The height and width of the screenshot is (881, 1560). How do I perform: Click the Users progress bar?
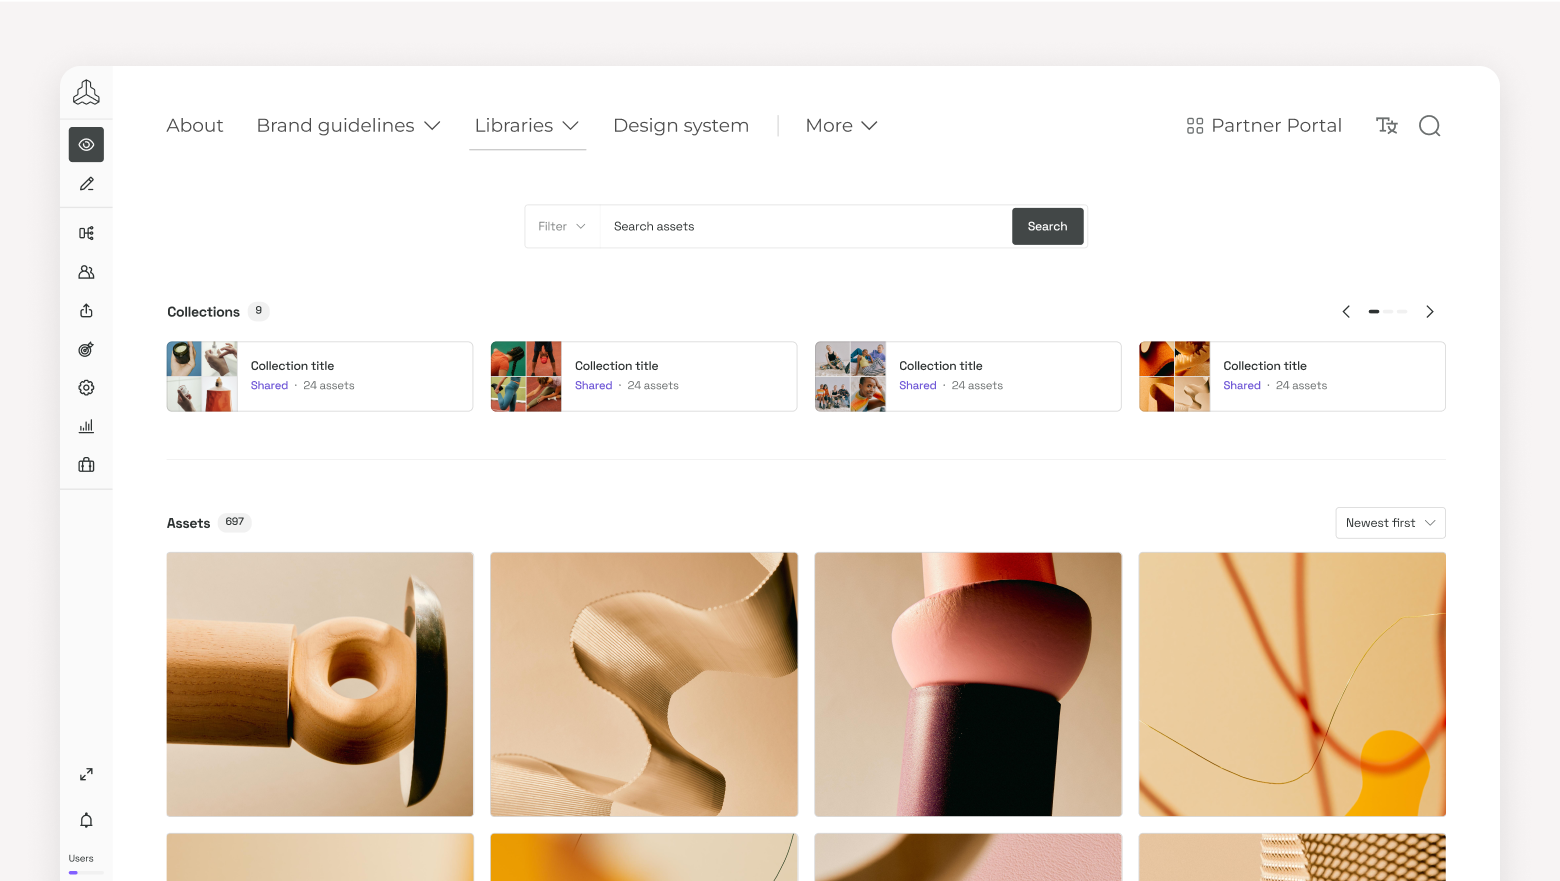86,873
